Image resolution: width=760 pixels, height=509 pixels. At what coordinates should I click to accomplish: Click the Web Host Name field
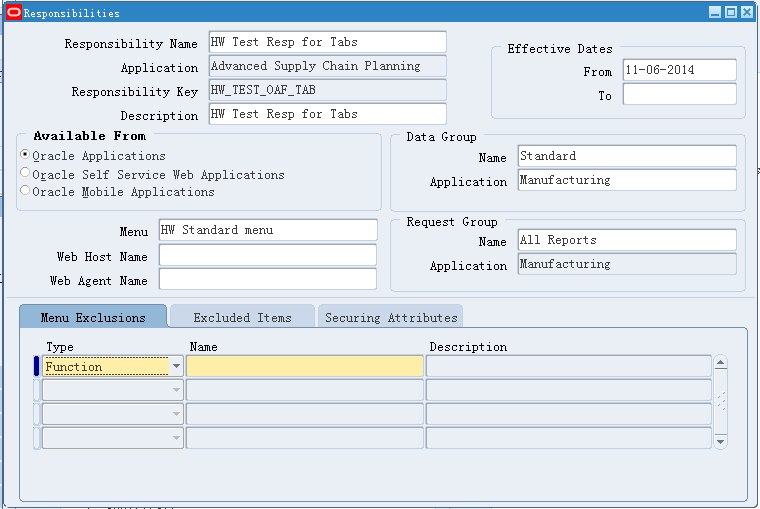point(268,255)
